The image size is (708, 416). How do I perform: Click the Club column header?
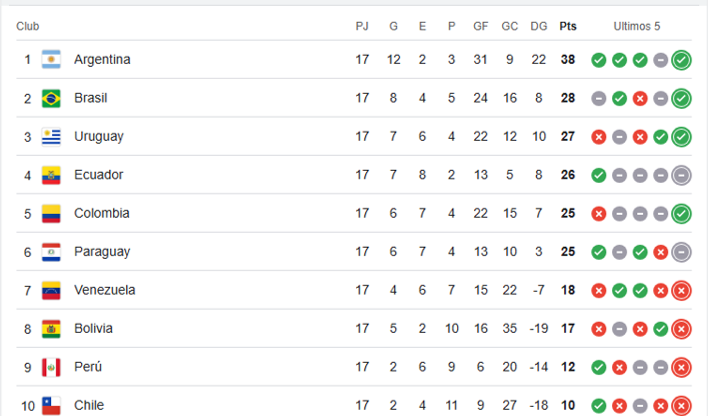[28, 26]
